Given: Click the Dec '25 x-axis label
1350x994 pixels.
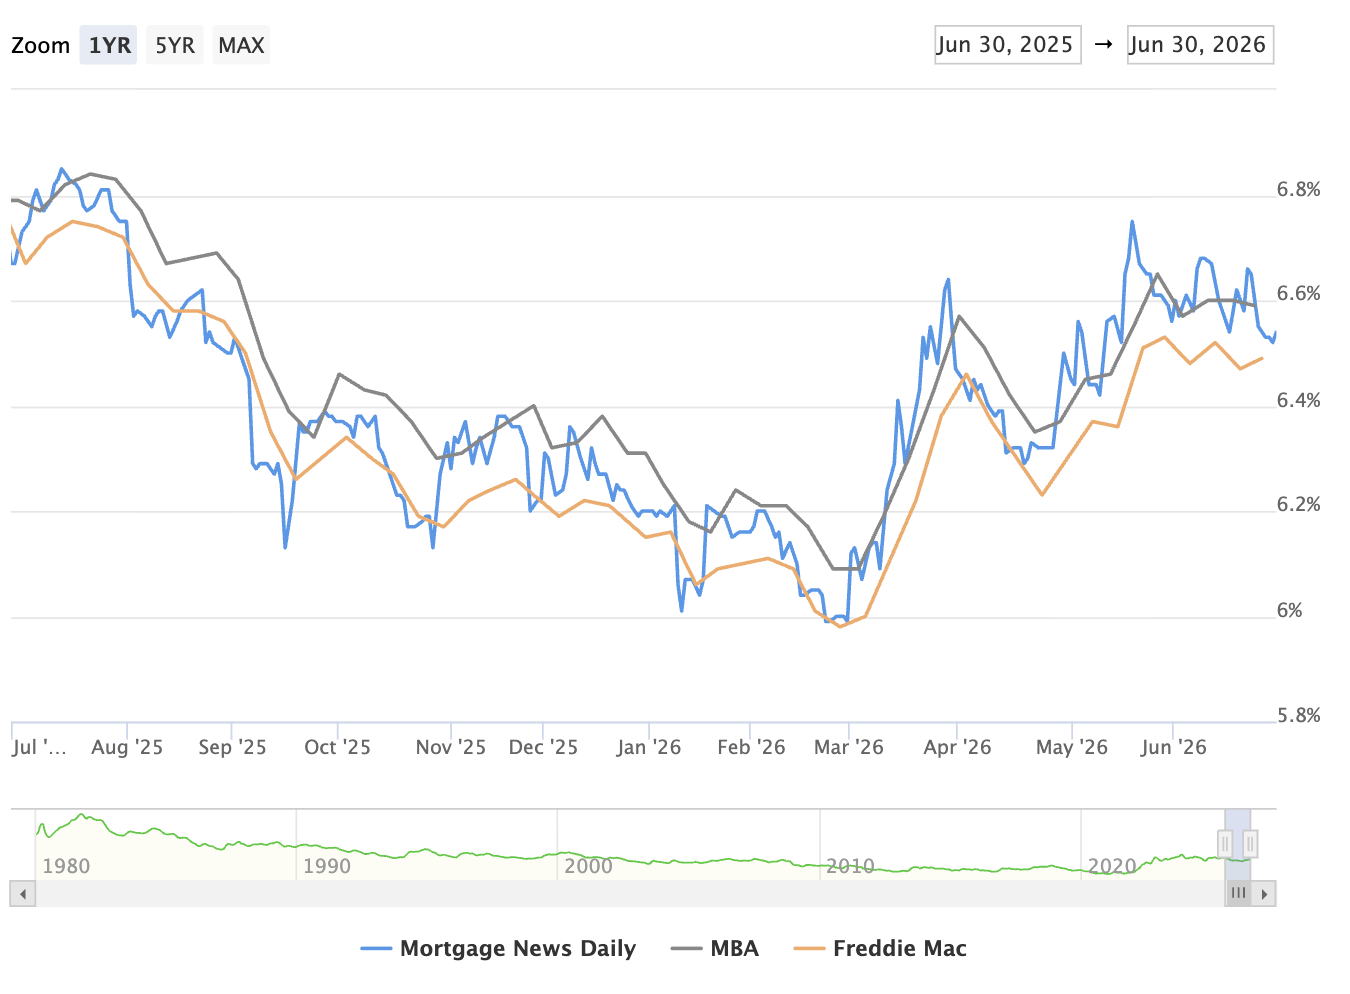Looking at the screenshot, I should tap(543, 747).
